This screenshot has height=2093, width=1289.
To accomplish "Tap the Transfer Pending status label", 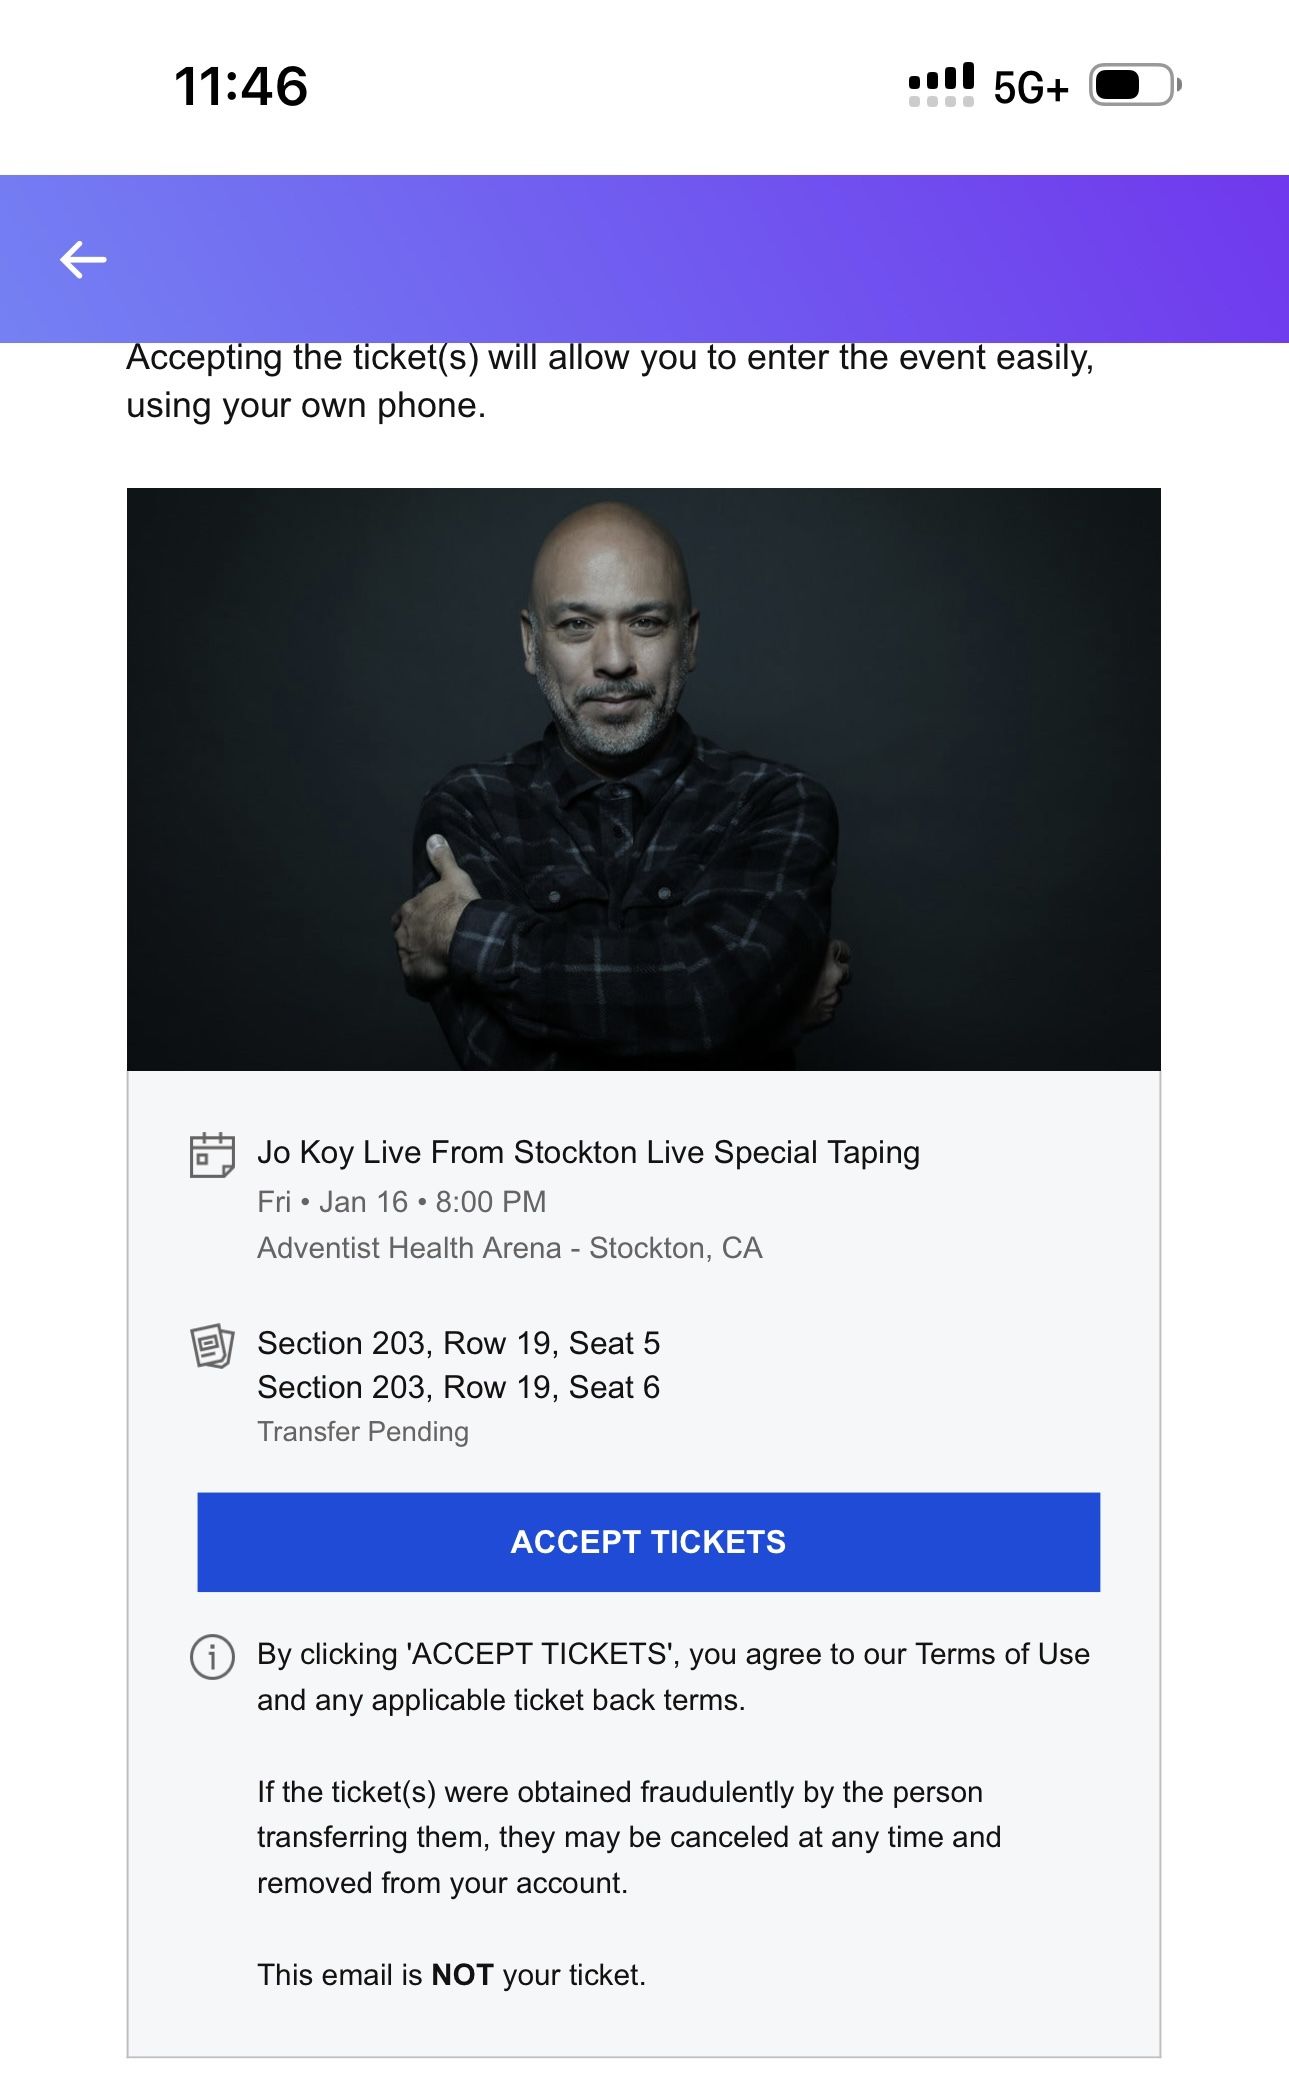I will click(x=362, y=1432).
